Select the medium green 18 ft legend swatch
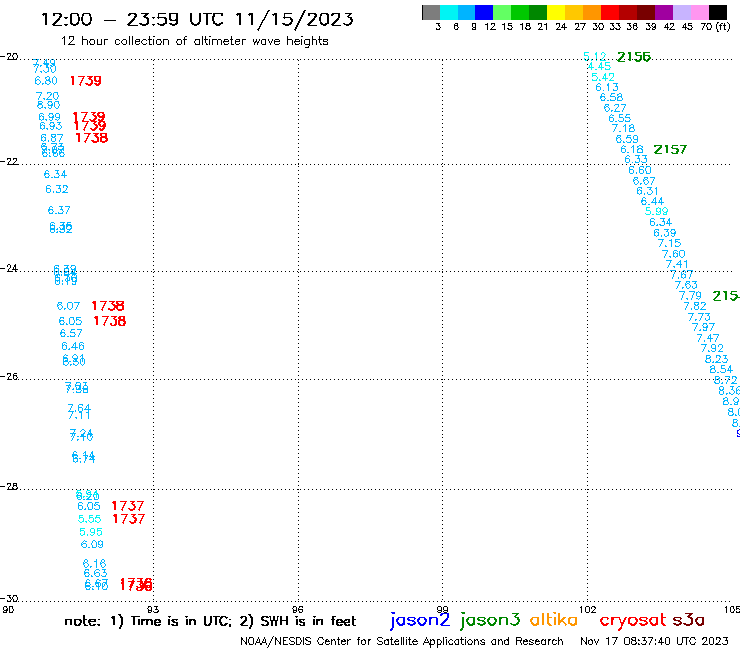740x650 pixels. (520, 12)
